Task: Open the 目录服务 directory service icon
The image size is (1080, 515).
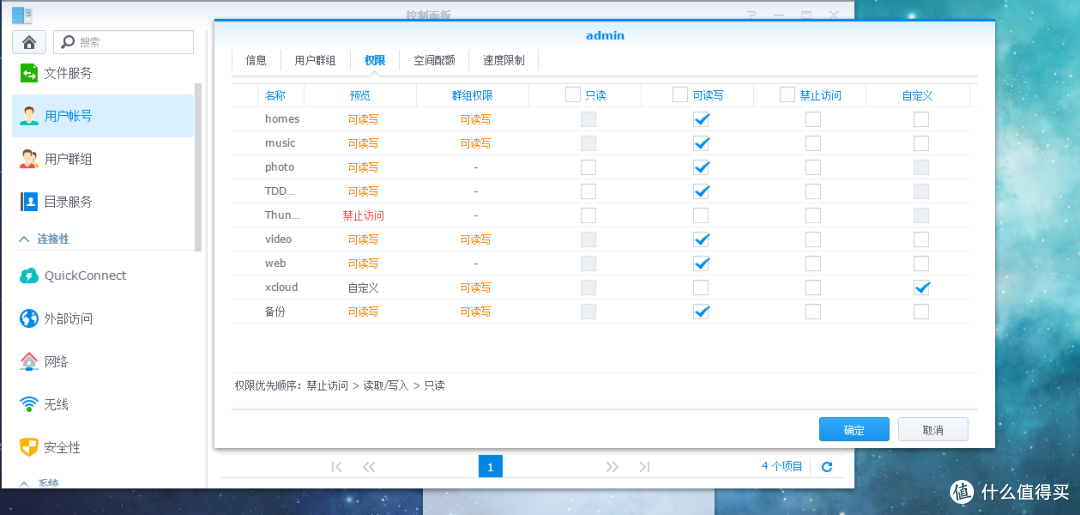Action: point(29,202)
